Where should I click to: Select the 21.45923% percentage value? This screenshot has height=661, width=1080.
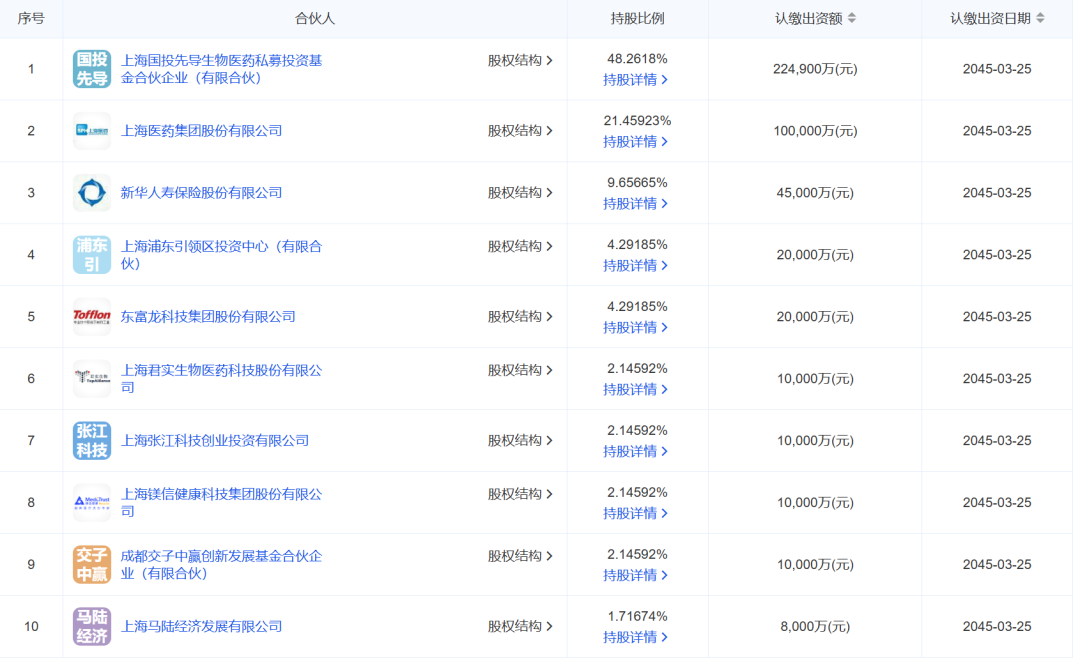click(x=637, y=121)
